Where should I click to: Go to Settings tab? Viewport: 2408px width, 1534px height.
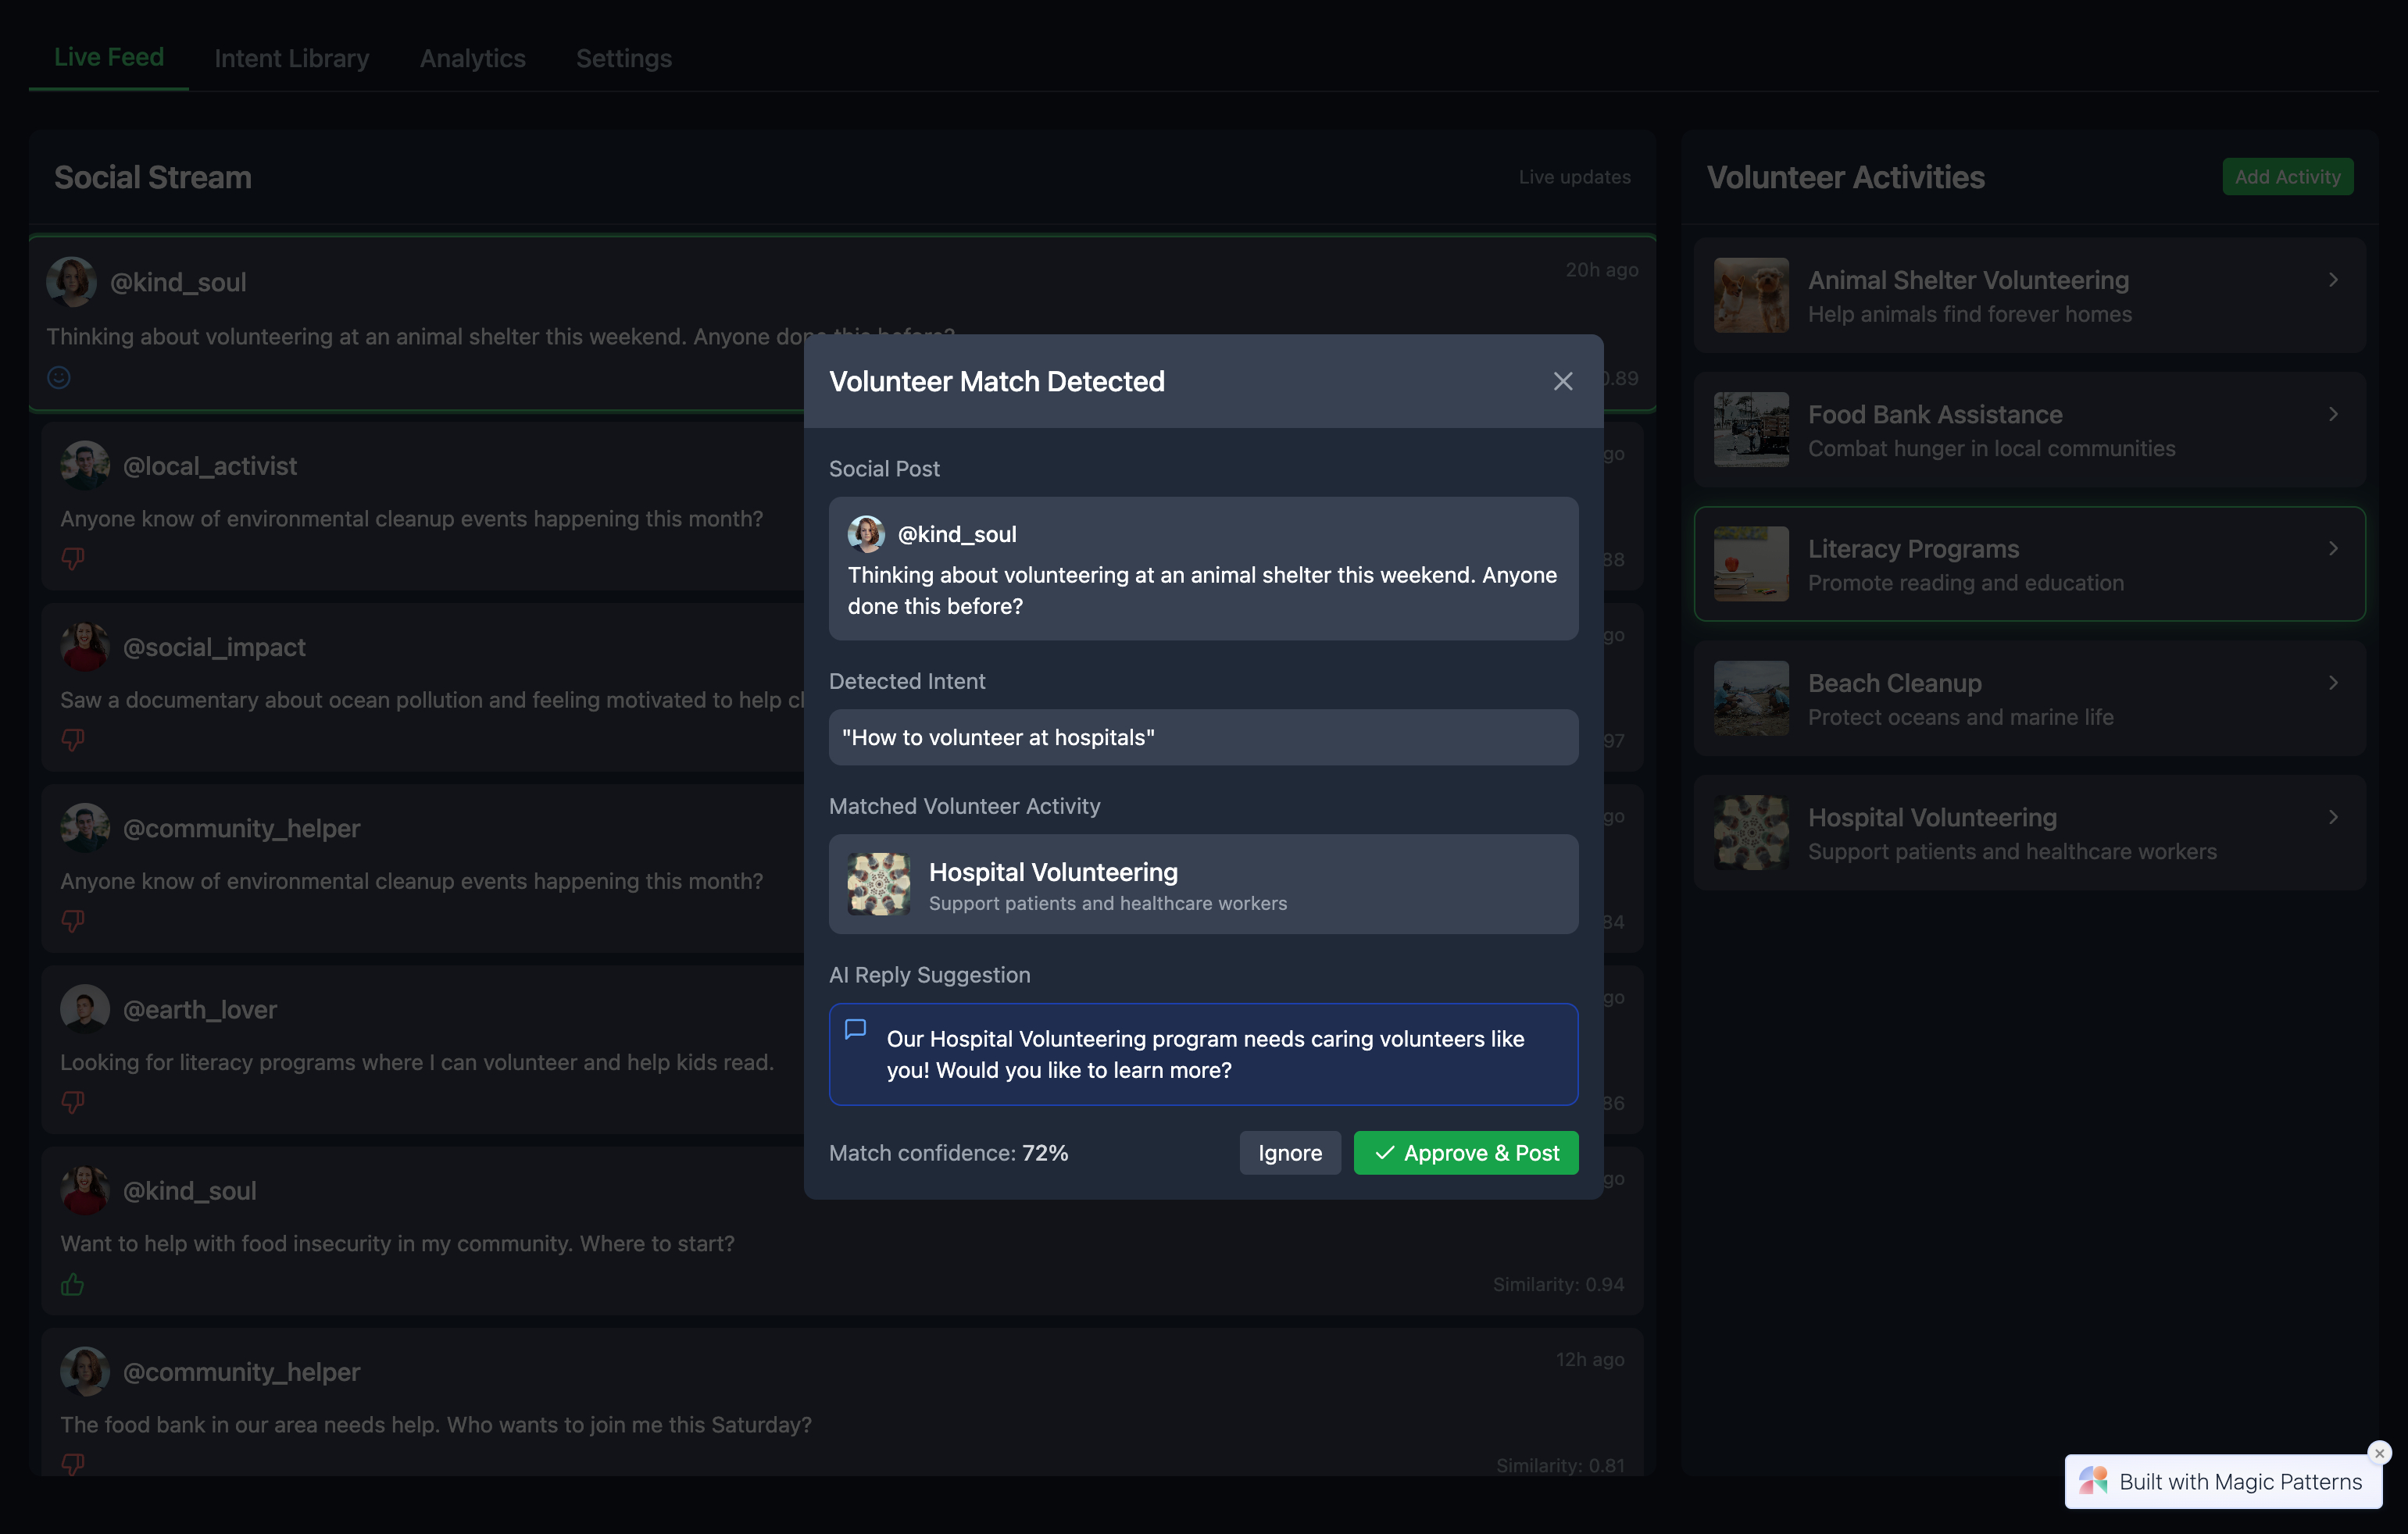pos(623,58)
